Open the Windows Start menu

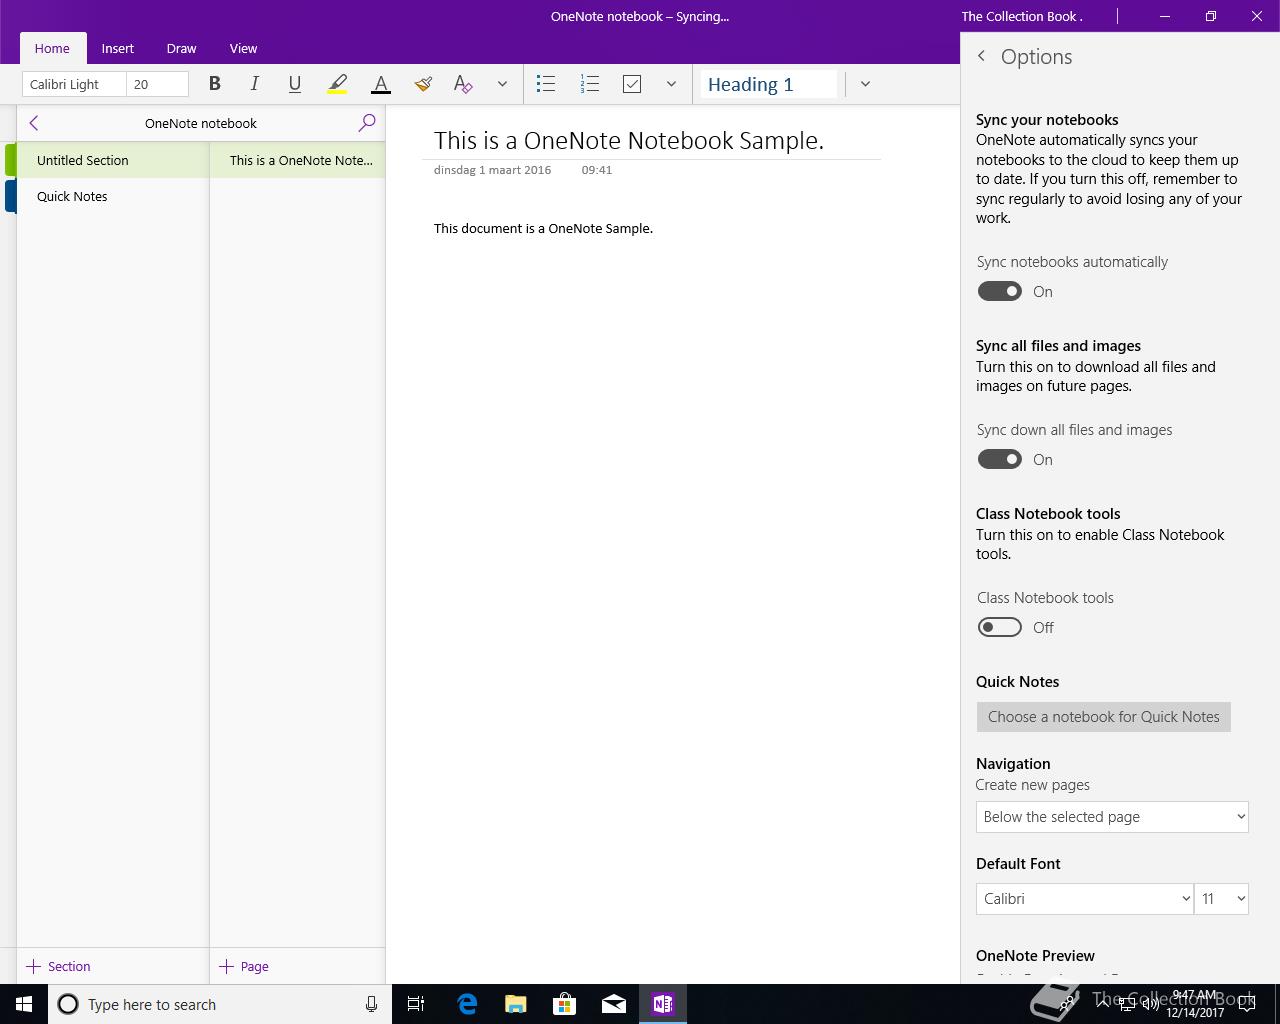point(24,1004)
